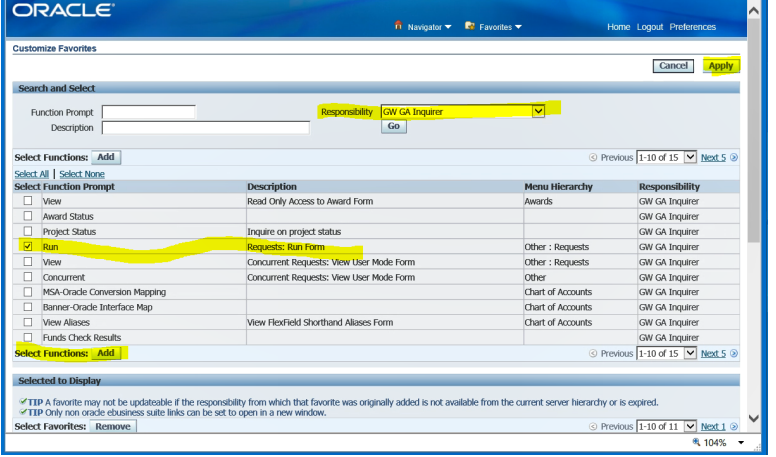This screenshot has width=776, height=457.
Task: Check the Award Status checkbox
Action: 28,216
